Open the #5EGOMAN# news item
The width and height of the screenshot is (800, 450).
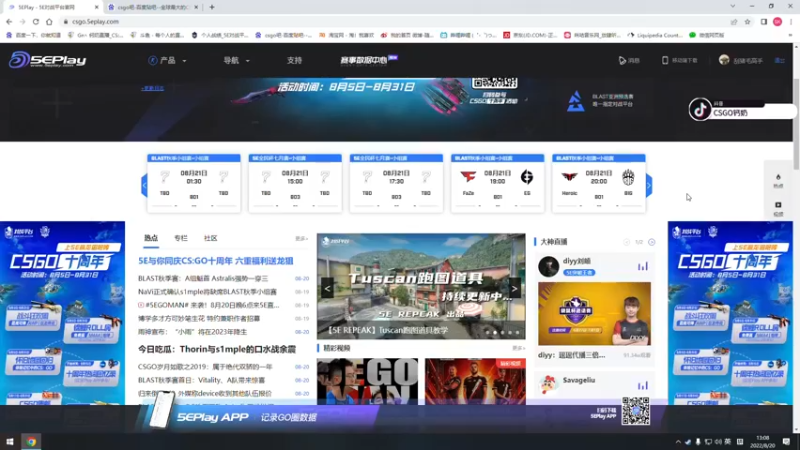[209, 305]
